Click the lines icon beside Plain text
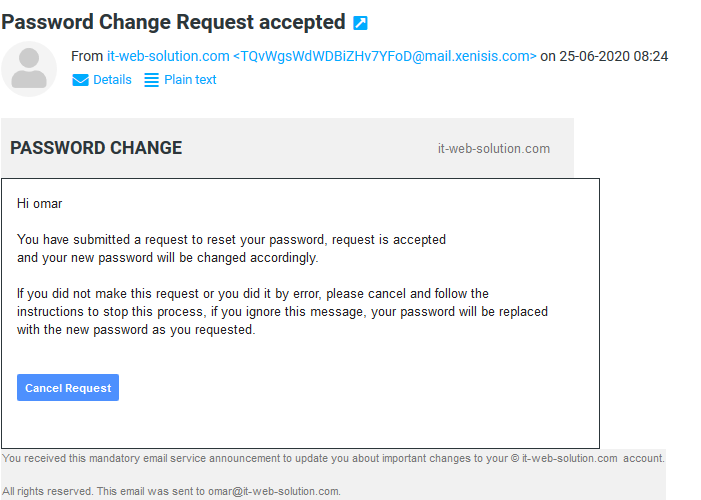701x500 pixels. 151,80
